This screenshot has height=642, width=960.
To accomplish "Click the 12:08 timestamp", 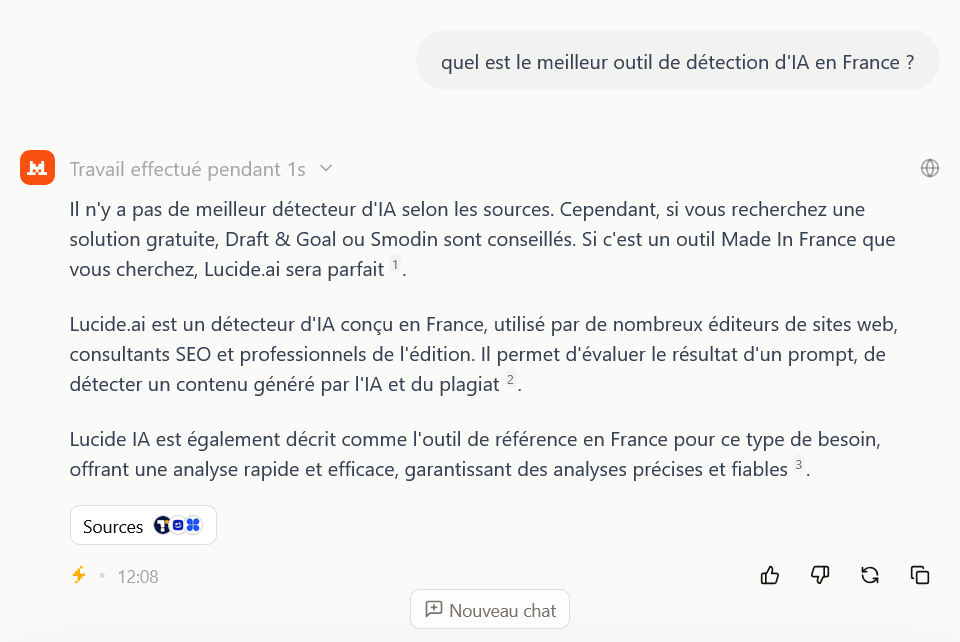I will [x=138, y=577].
